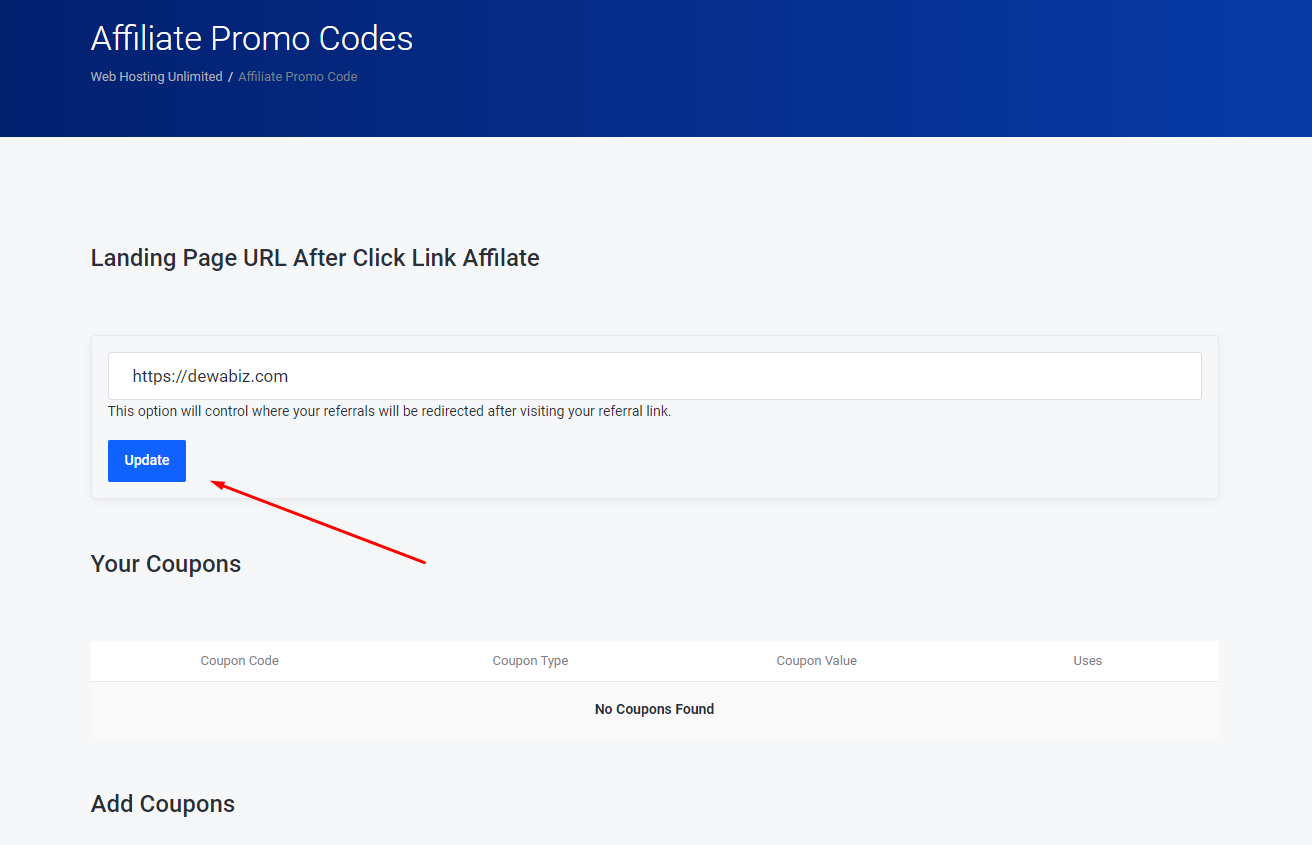1312x845 pixels.
Task: Click the No Coupons Found table row
Action: pos(654,709)
